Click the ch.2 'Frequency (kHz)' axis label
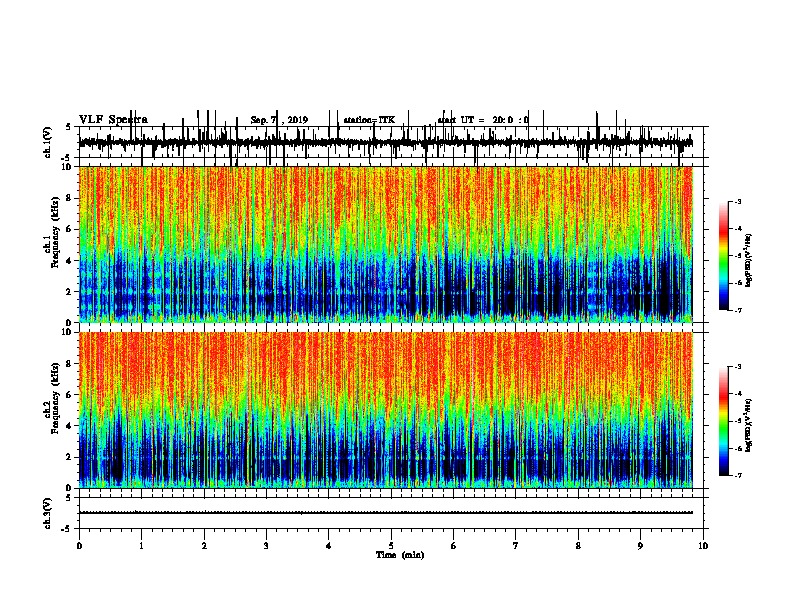Viewport: 792px width, 612px height. [55, 398]
